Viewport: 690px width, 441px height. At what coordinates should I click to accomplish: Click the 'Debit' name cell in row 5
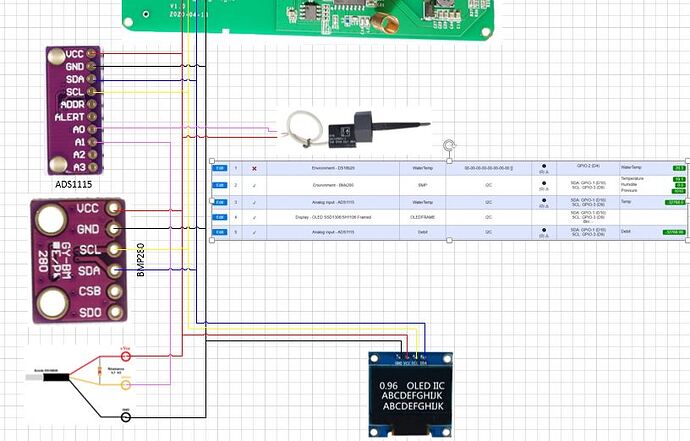pos(422,232)
